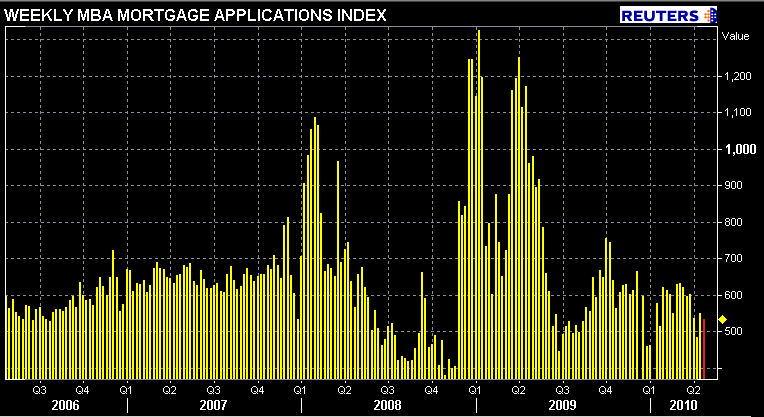Click the Q1 label at start of 2009

point(475,389)
